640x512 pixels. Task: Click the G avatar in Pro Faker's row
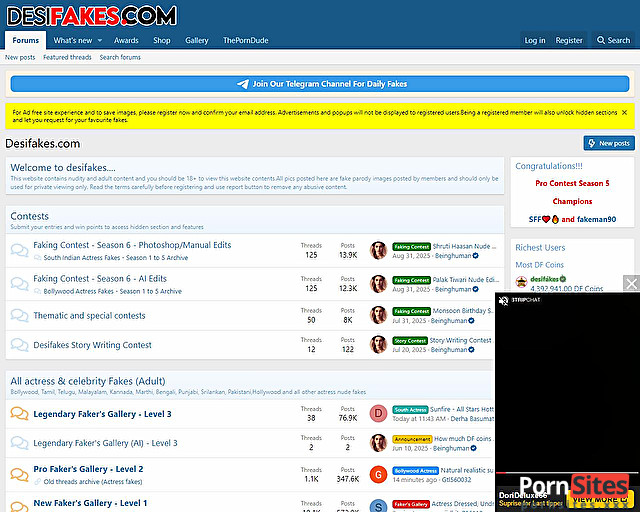[x=378, y=474]
